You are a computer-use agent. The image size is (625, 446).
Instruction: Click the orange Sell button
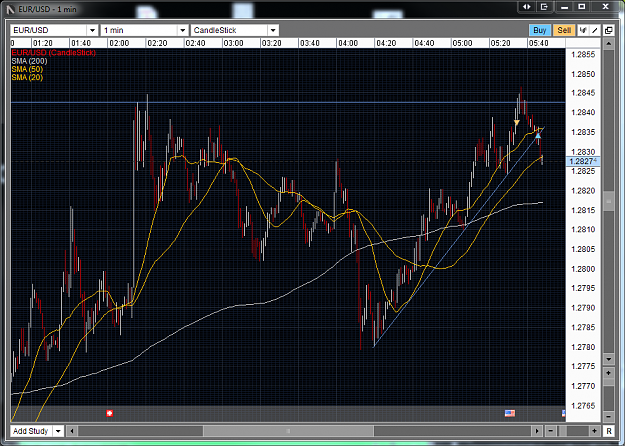coord(564,30)
